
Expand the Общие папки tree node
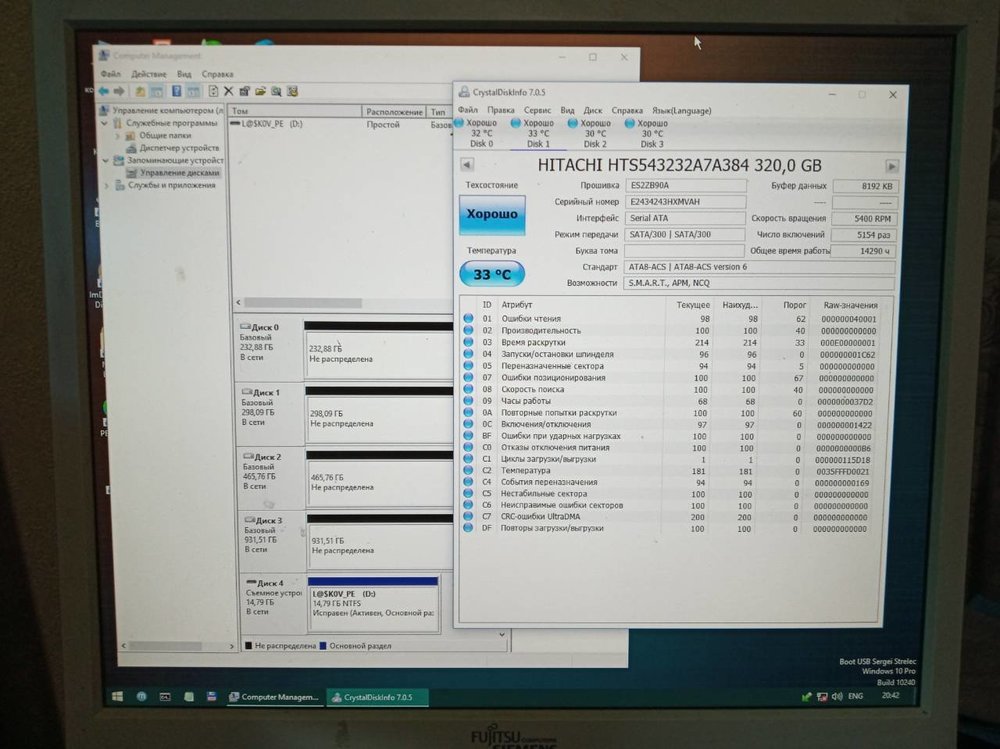(118, 135)
